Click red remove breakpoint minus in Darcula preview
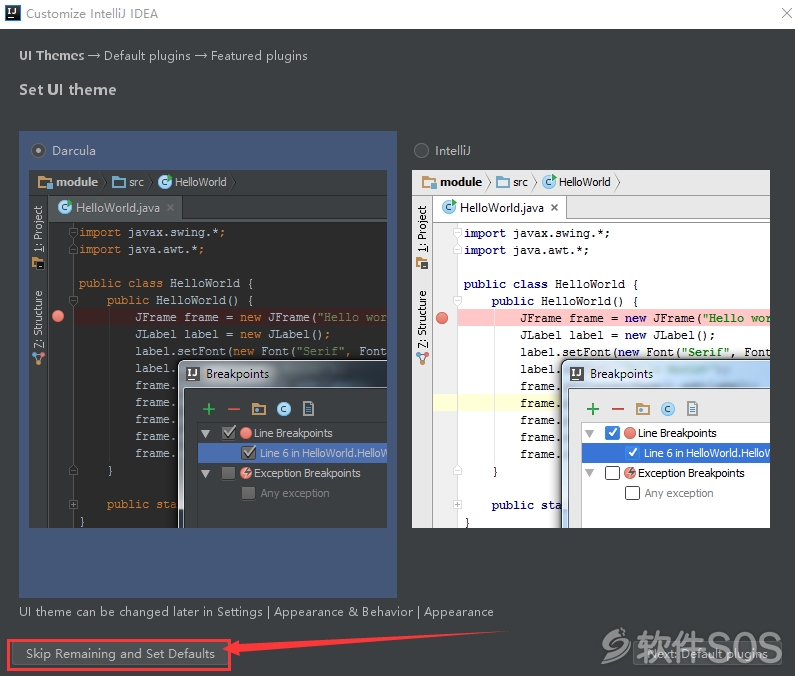The height and width of the screenshot is (676, 795). [234, 409]
